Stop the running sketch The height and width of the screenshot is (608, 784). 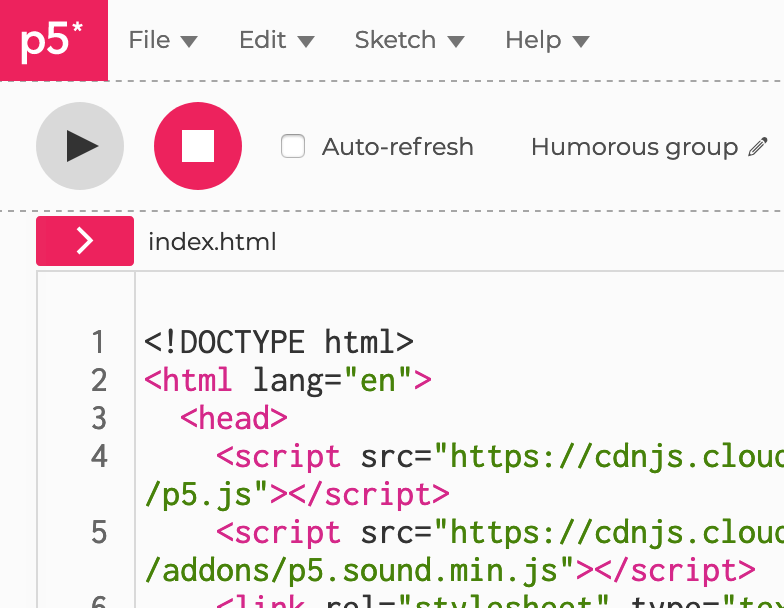[197, 147]
